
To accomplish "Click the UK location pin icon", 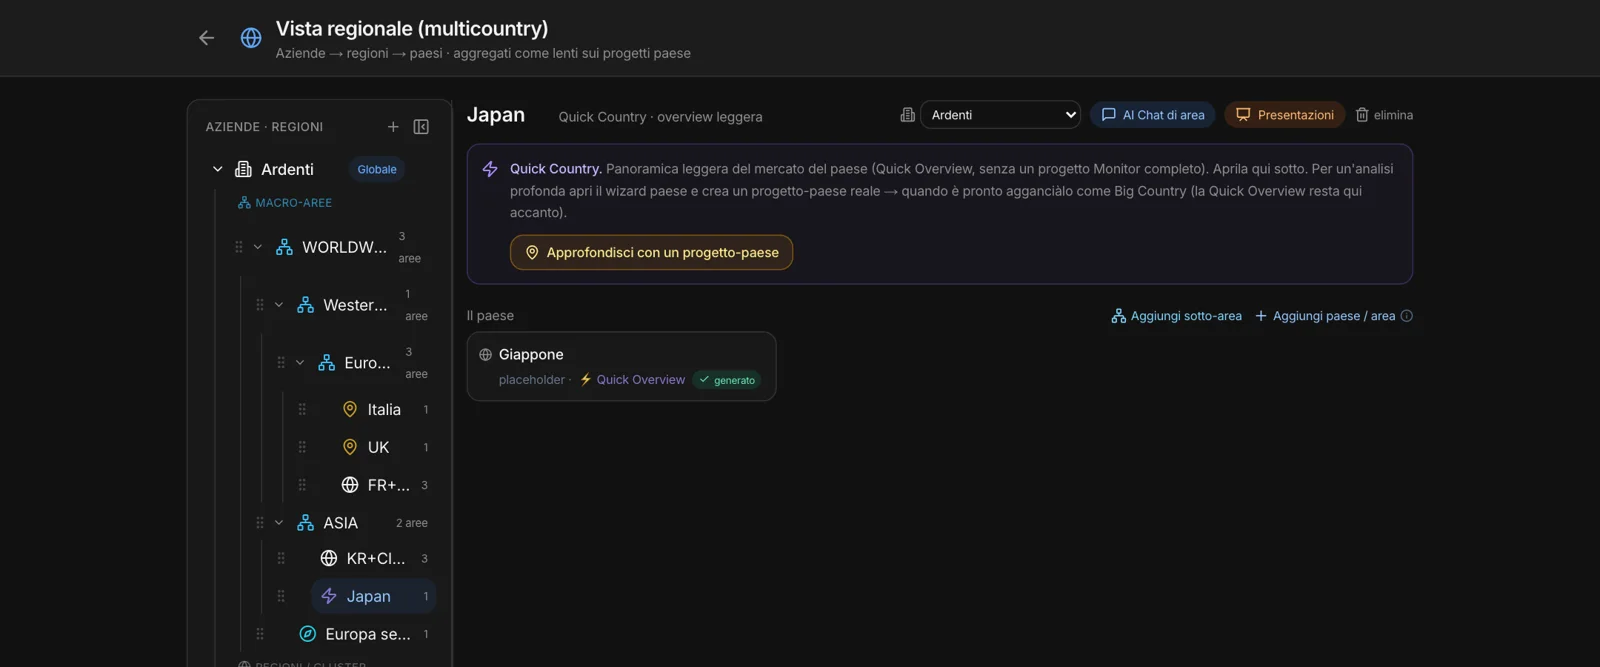I will point(350,447).
